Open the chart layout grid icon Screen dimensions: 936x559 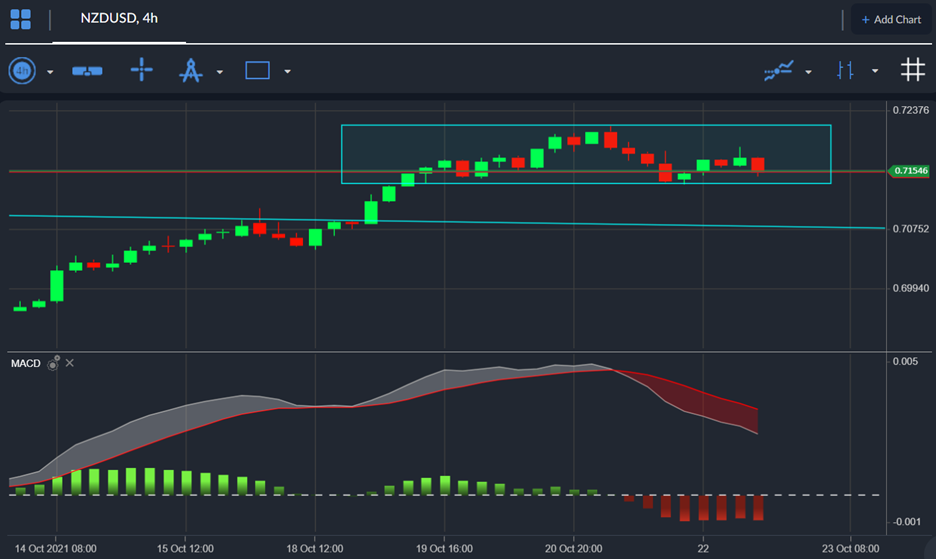pyautogui.click(x=20, y=19)
